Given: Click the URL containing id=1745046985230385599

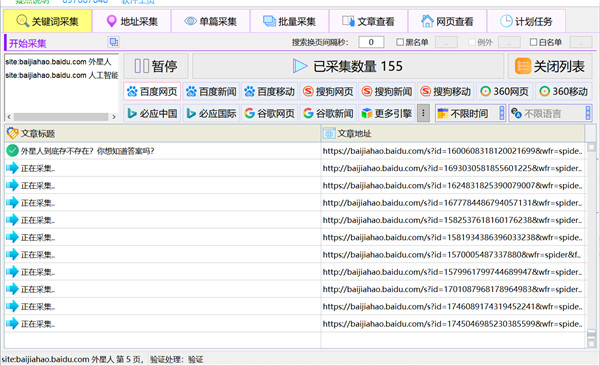Looking at the screenshot, I should click(452, 324).
